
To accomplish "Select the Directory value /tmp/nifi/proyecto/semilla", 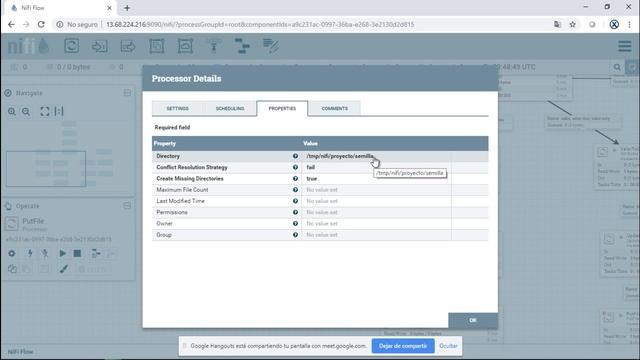I will pos(340,156).
